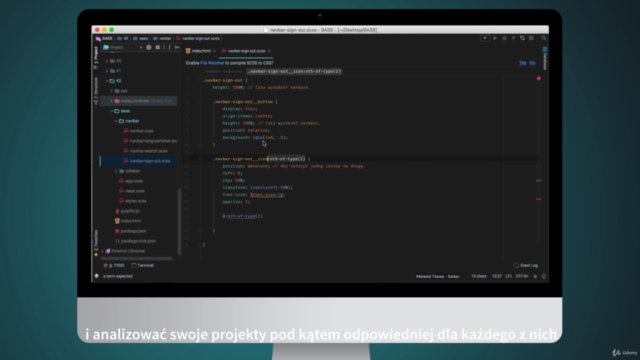The width and height of the screenshot is (640, 360).
Task: Click the red error indicator above editor stripe
Action: pyautogui.click(x=539, y=78)
